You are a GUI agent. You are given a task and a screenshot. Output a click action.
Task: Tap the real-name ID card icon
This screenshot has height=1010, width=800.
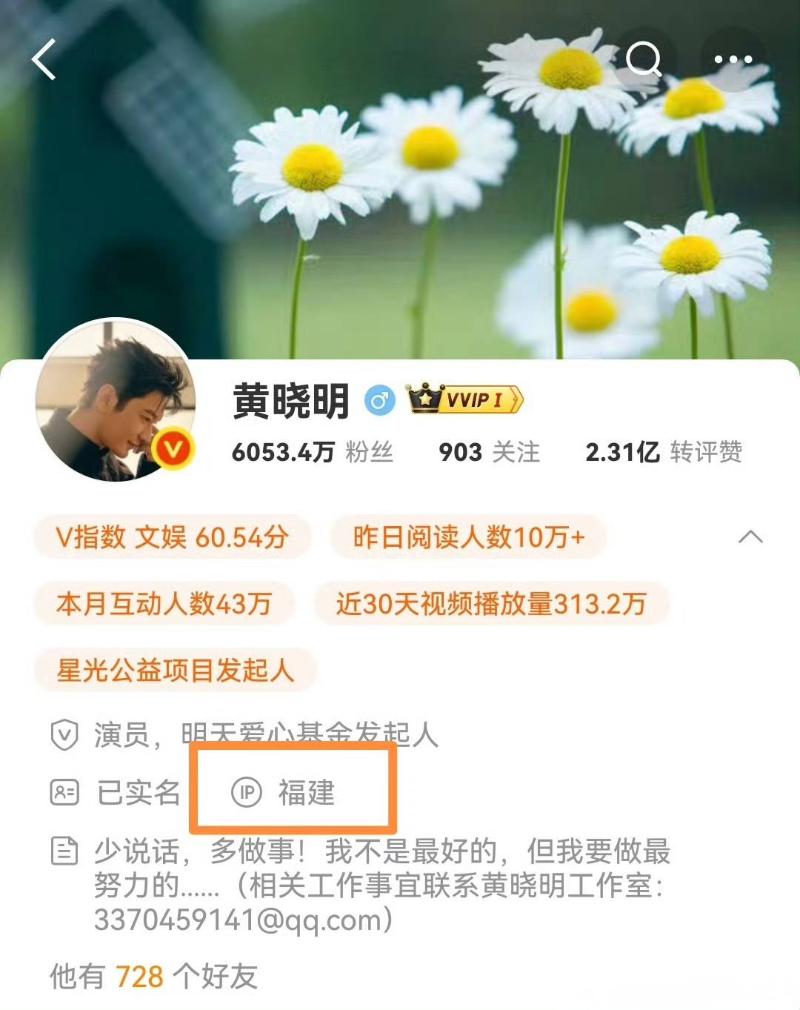(x=64, y=792)
